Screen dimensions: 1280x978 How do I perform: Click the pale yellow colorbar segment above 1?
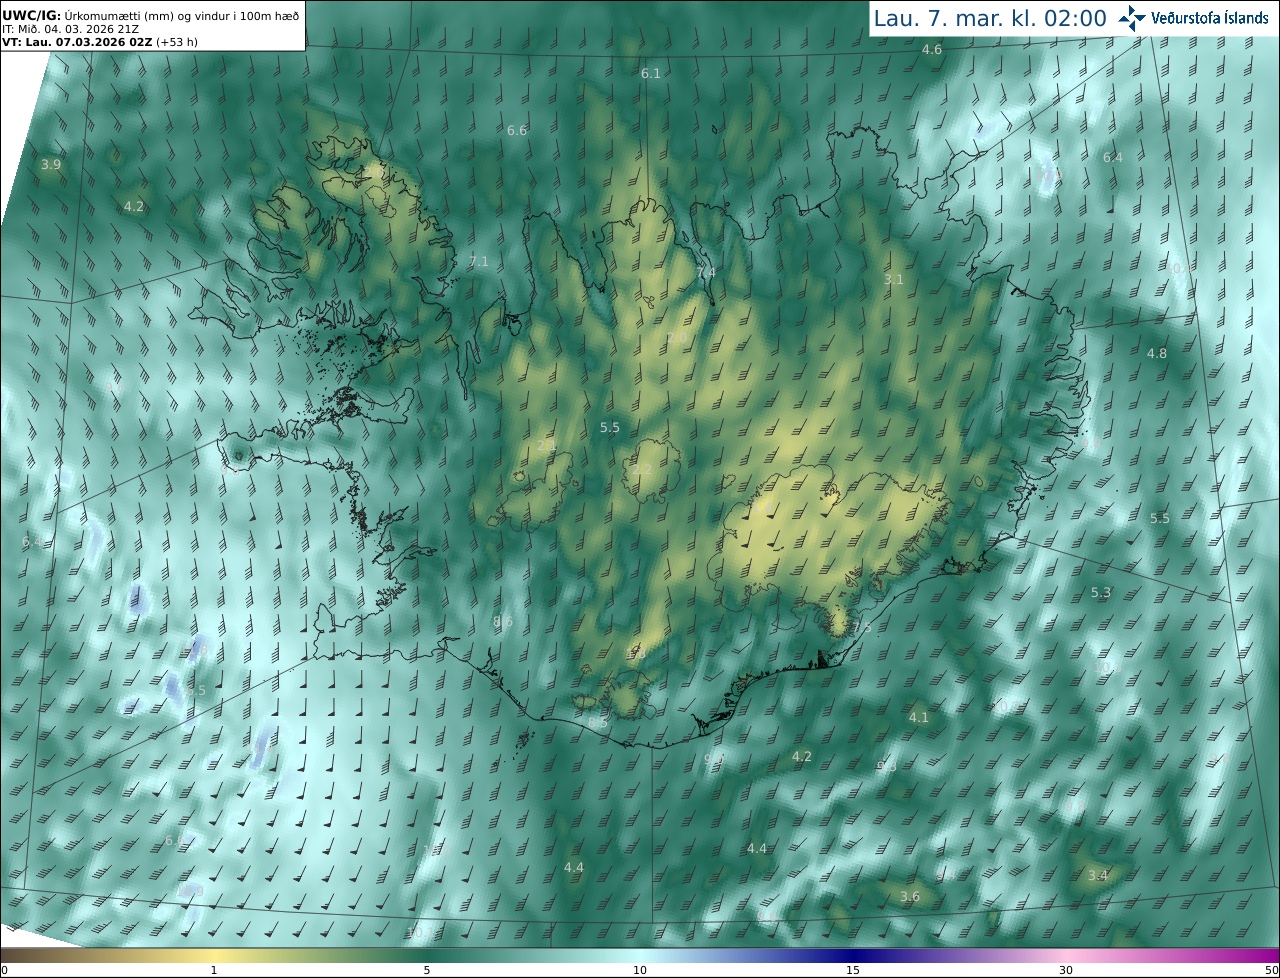[x=214, y=955]
